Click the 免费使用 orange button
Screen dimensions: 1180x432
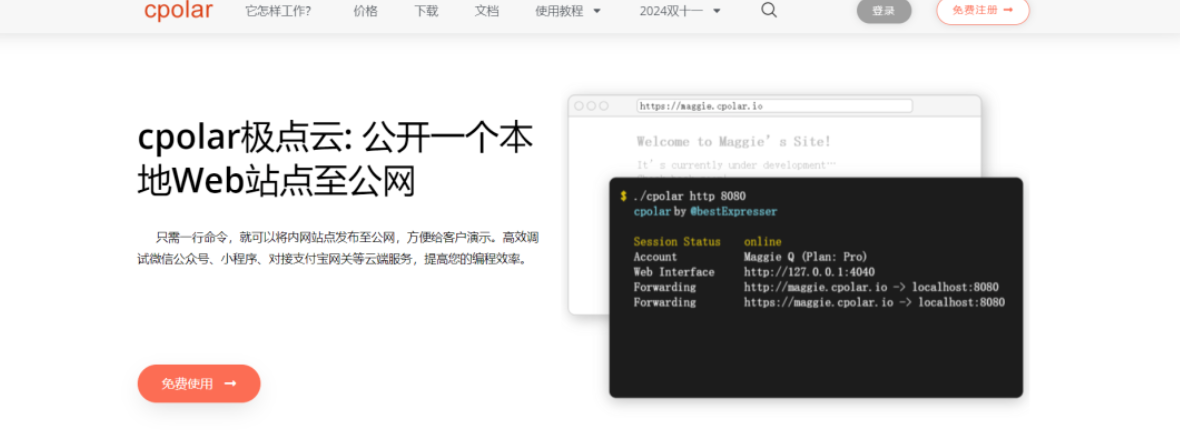point(199,384)
